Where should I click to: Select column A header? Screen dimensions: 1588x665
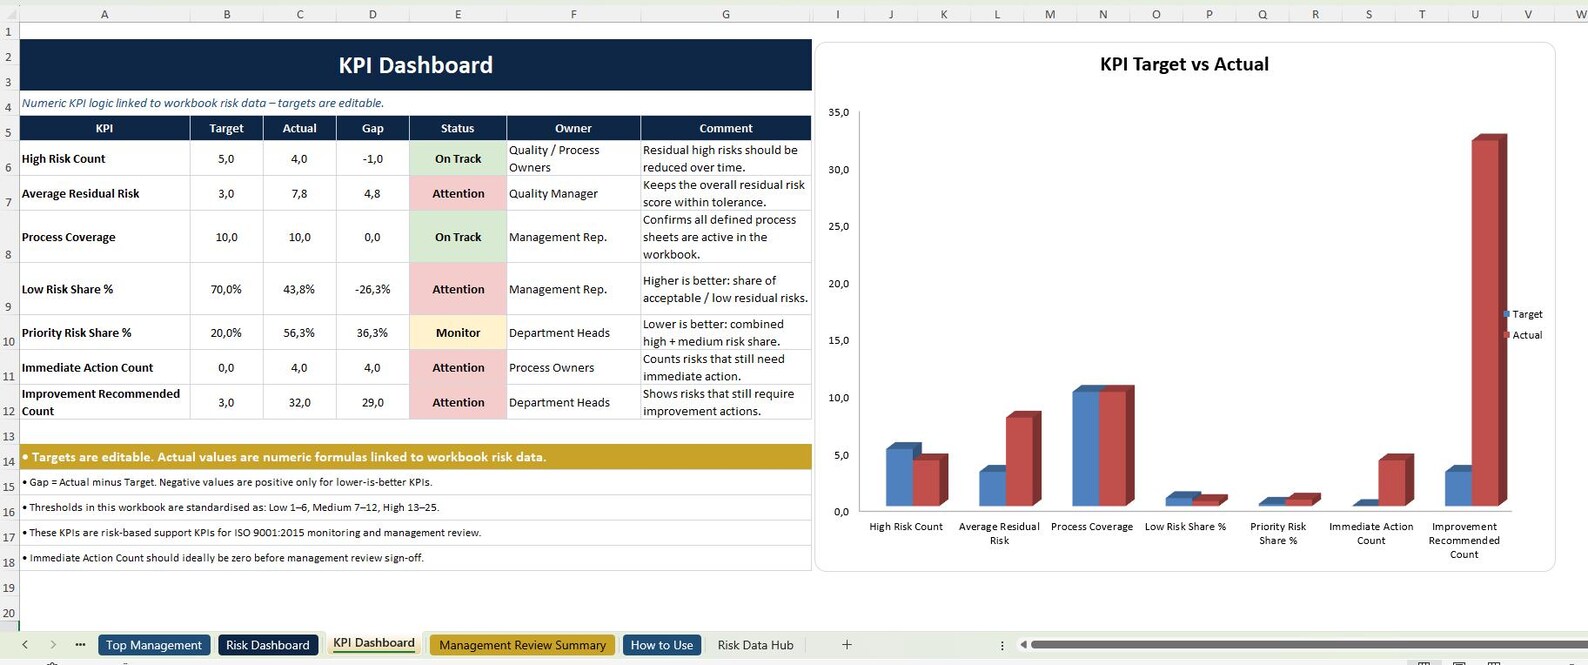click(x=105, y=14)
